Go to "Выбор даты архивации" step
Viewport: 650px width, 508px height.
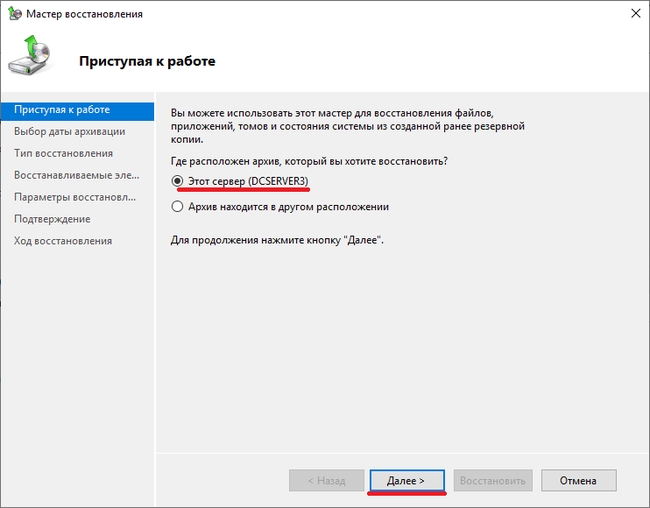click(70, 131)
